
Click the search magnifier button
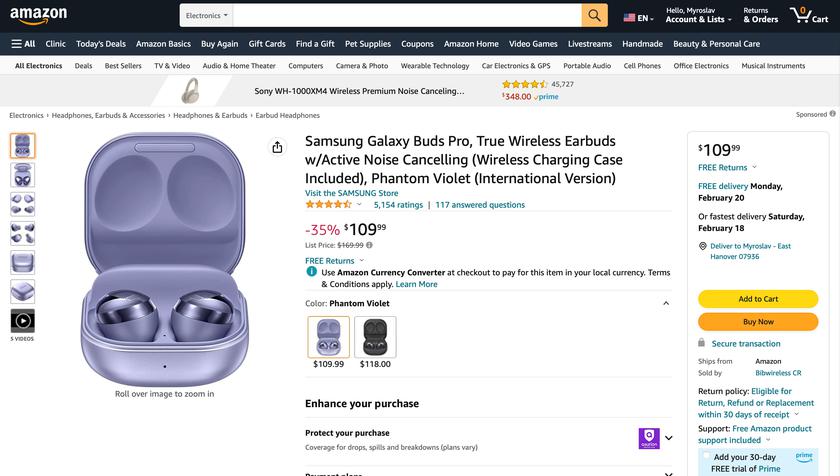coord(595,16)
